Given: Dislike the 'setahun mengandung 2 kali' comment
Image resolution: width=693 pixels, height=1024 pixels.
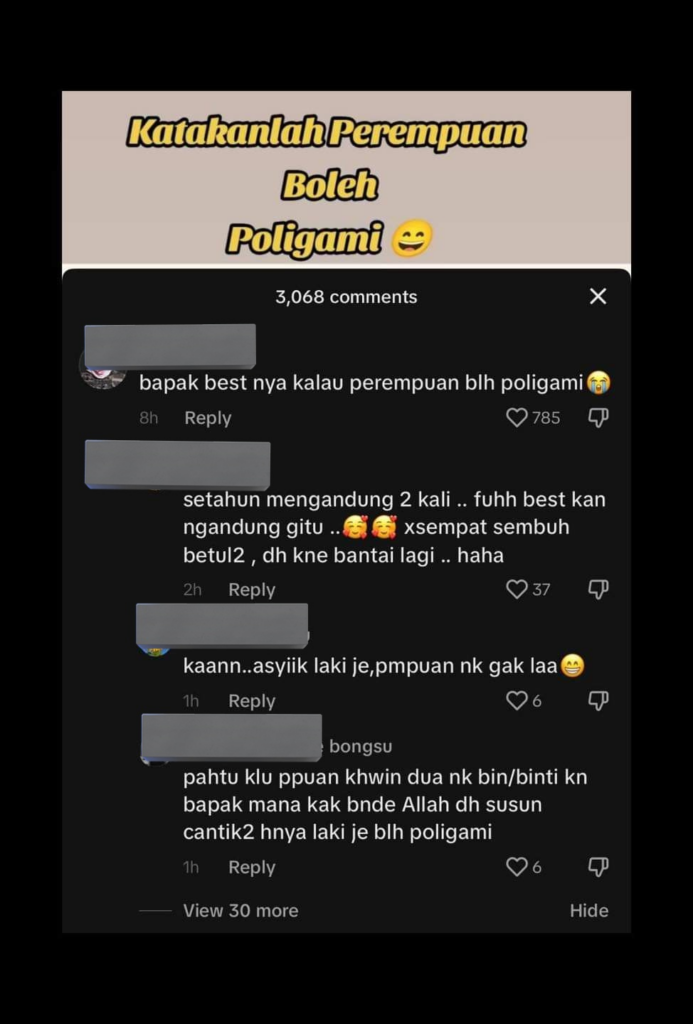Looking at the screenshot, I should [x=598, y=590].
